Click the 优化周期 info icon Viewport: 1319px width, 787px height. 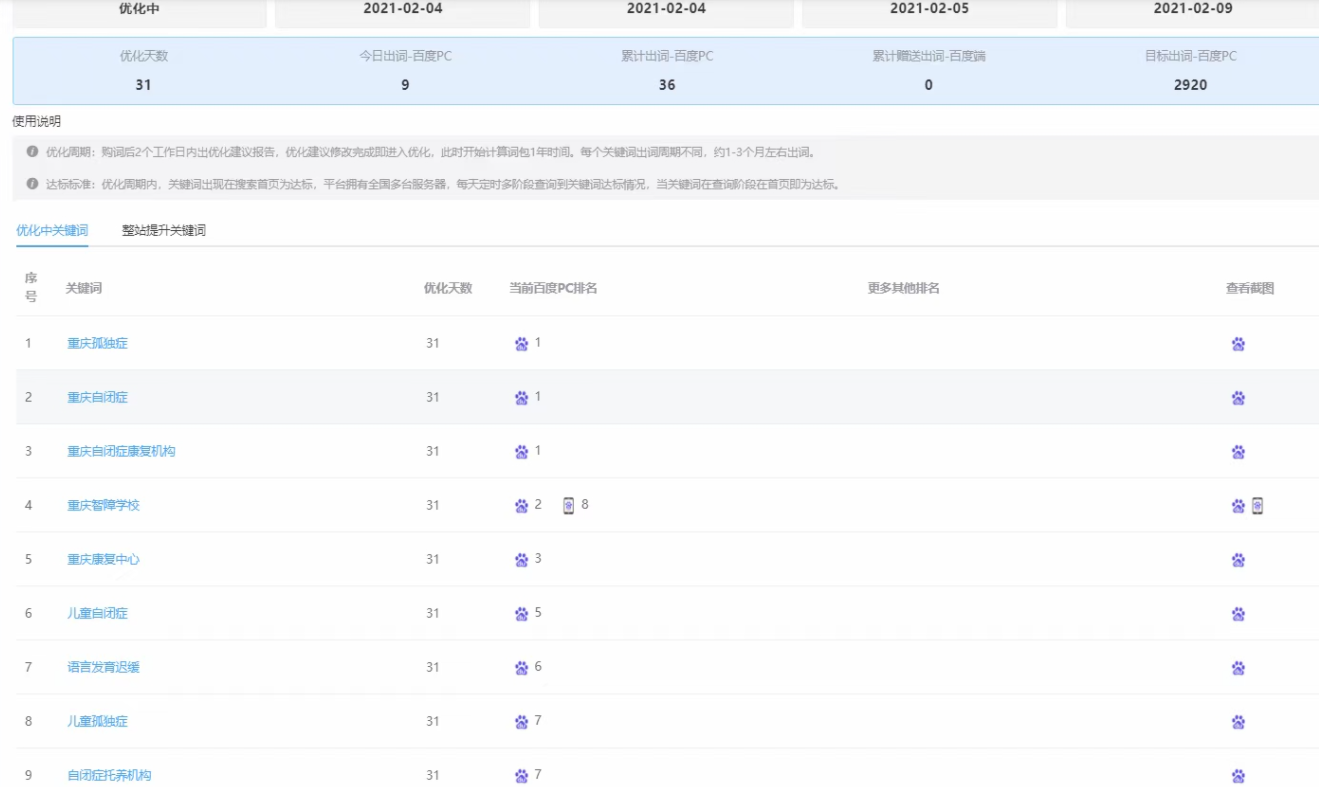tap(33, 153)
